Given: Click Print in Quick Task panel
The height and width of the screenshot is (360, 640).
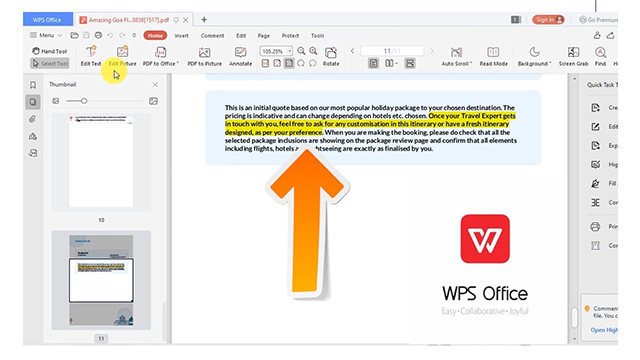Looking at the screenshot, I should (x=604, y=227).
